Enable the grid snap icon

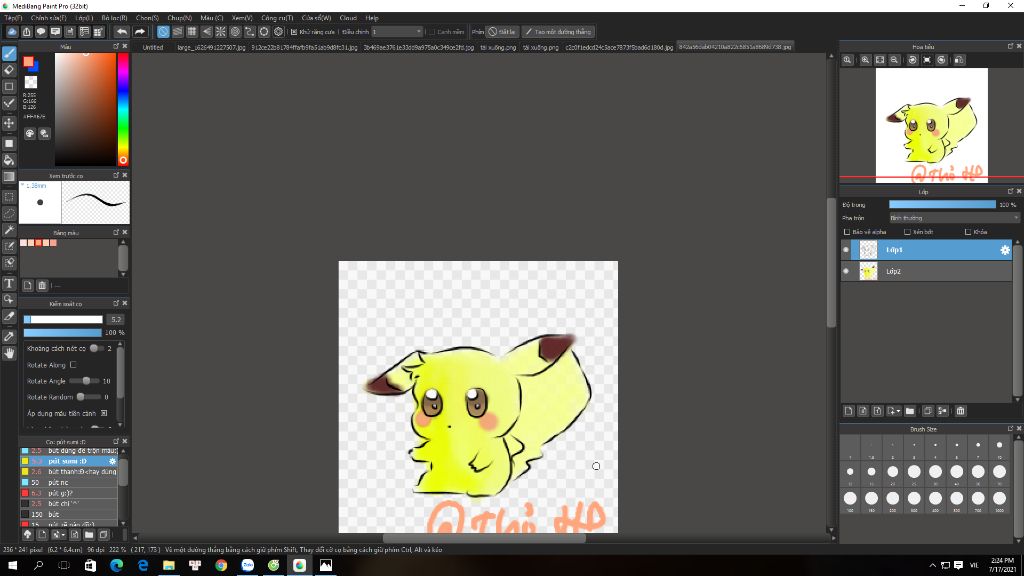(192, 31)
